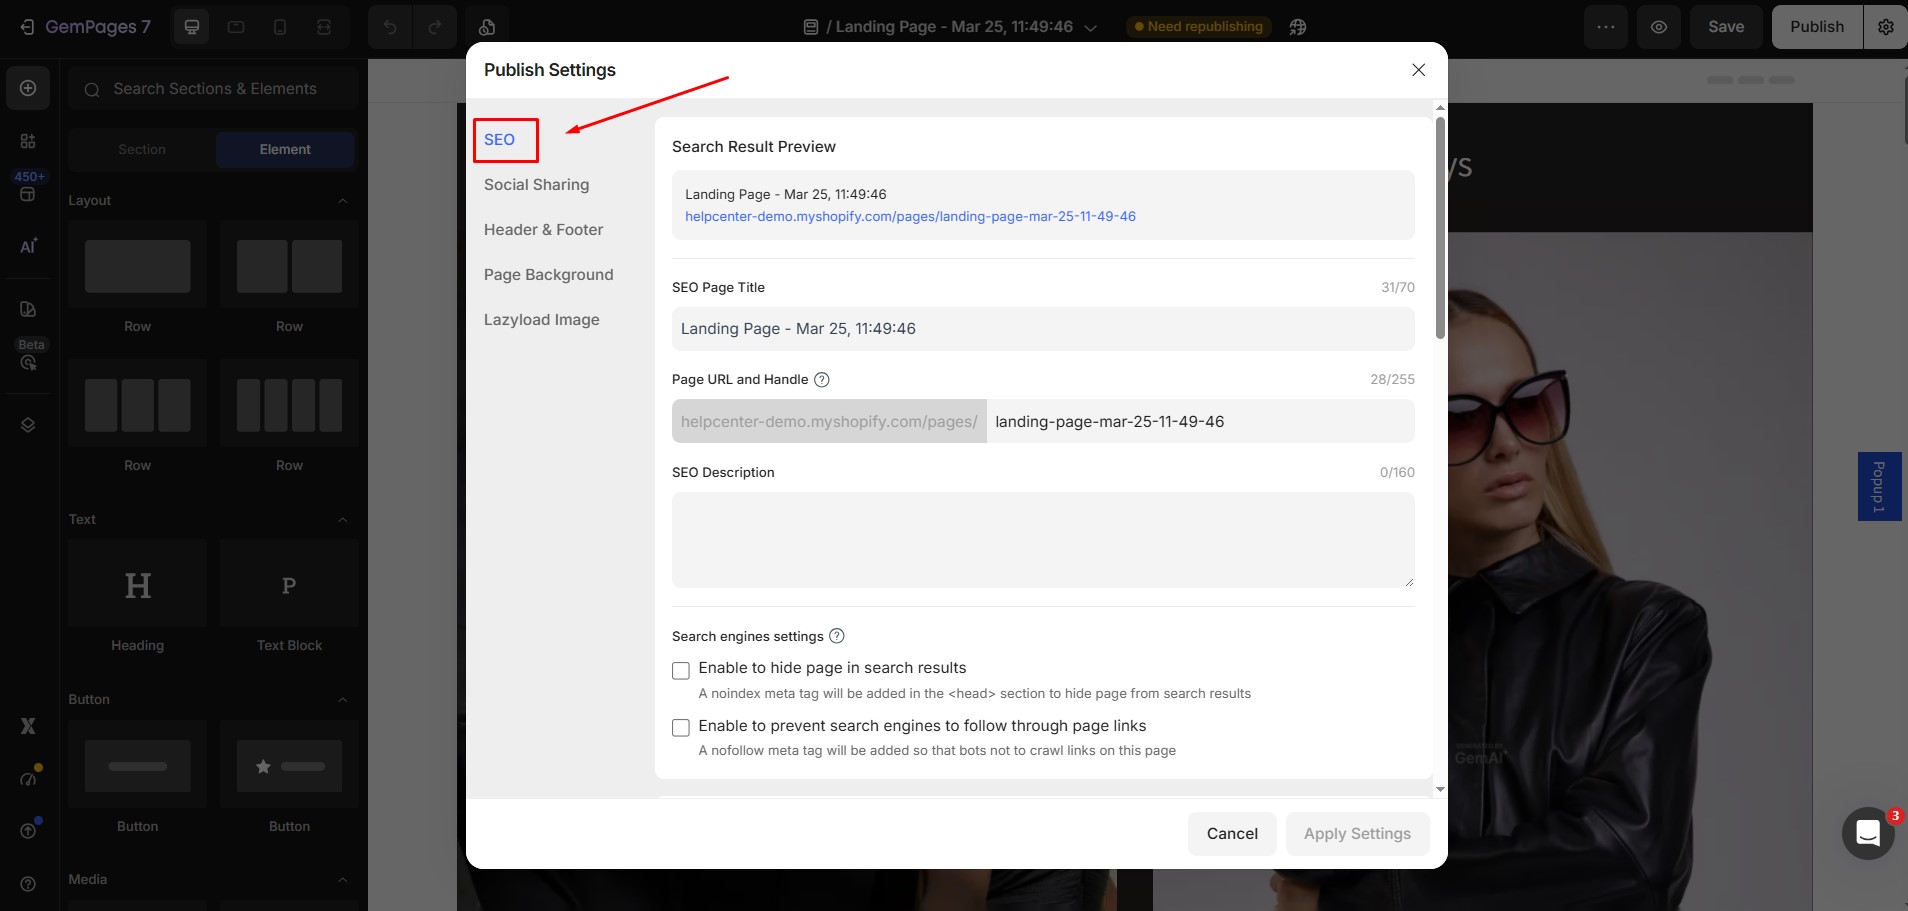Image resolution: width=1908 pixels, height=911 pixels.
Task: Click the SEO Description text area
Action: click(1043, 540)
